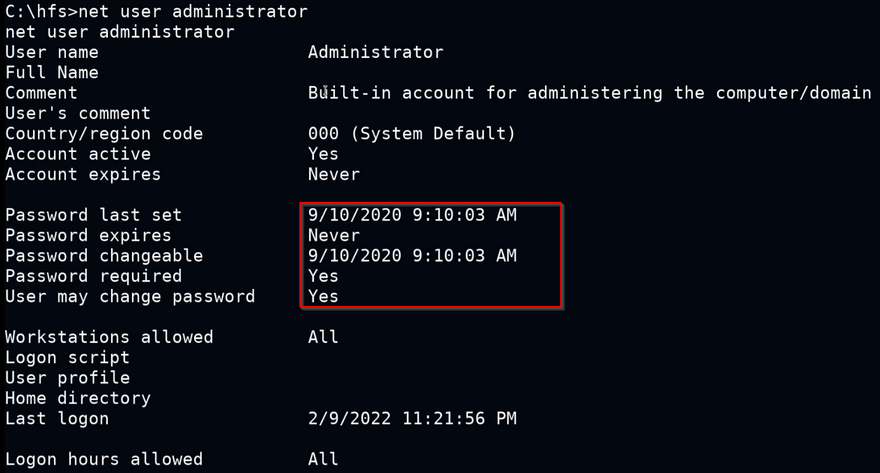The height and width of the screenshot is (473, 880).
Task: Select the Logon hours allowed 'All' value
Action: 323,460
